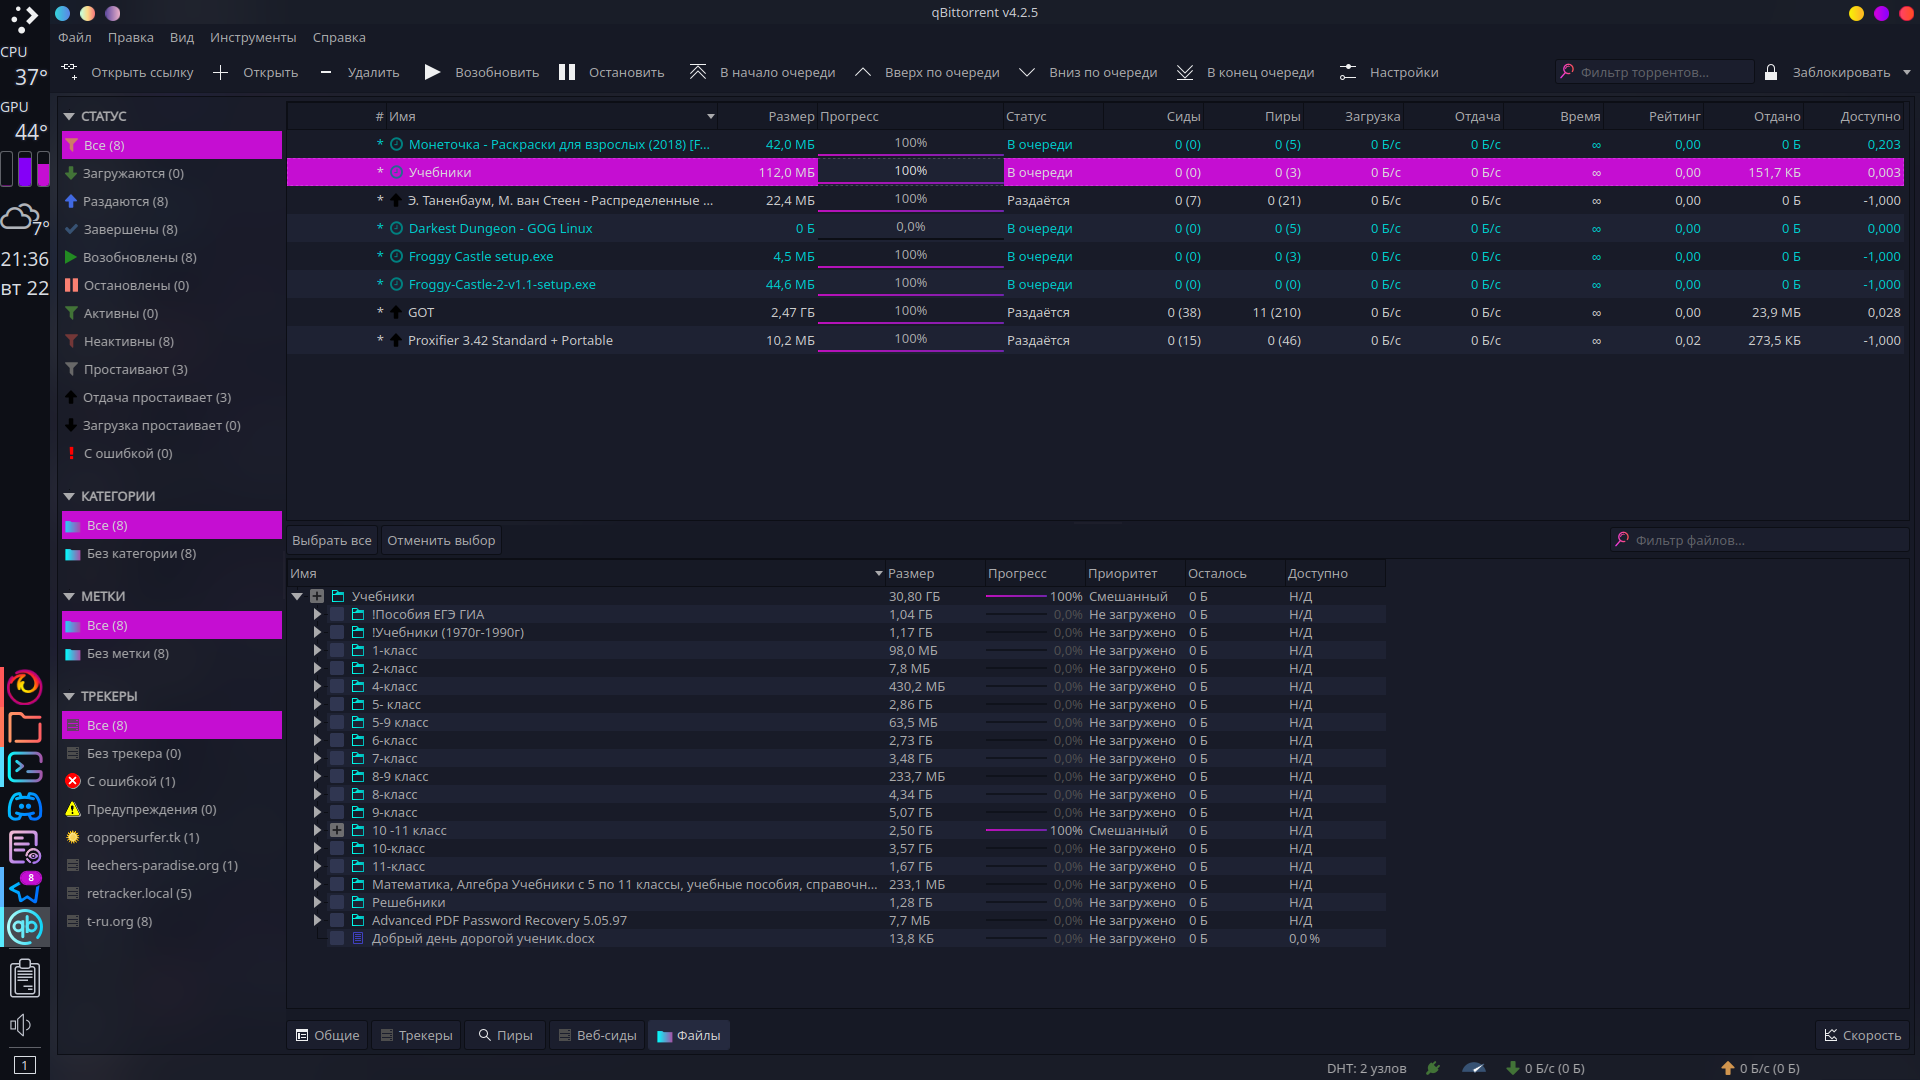Screen dimensions: 1920x1080
Task: Move torrent down in queue icon
Action: pos(1027,72)
